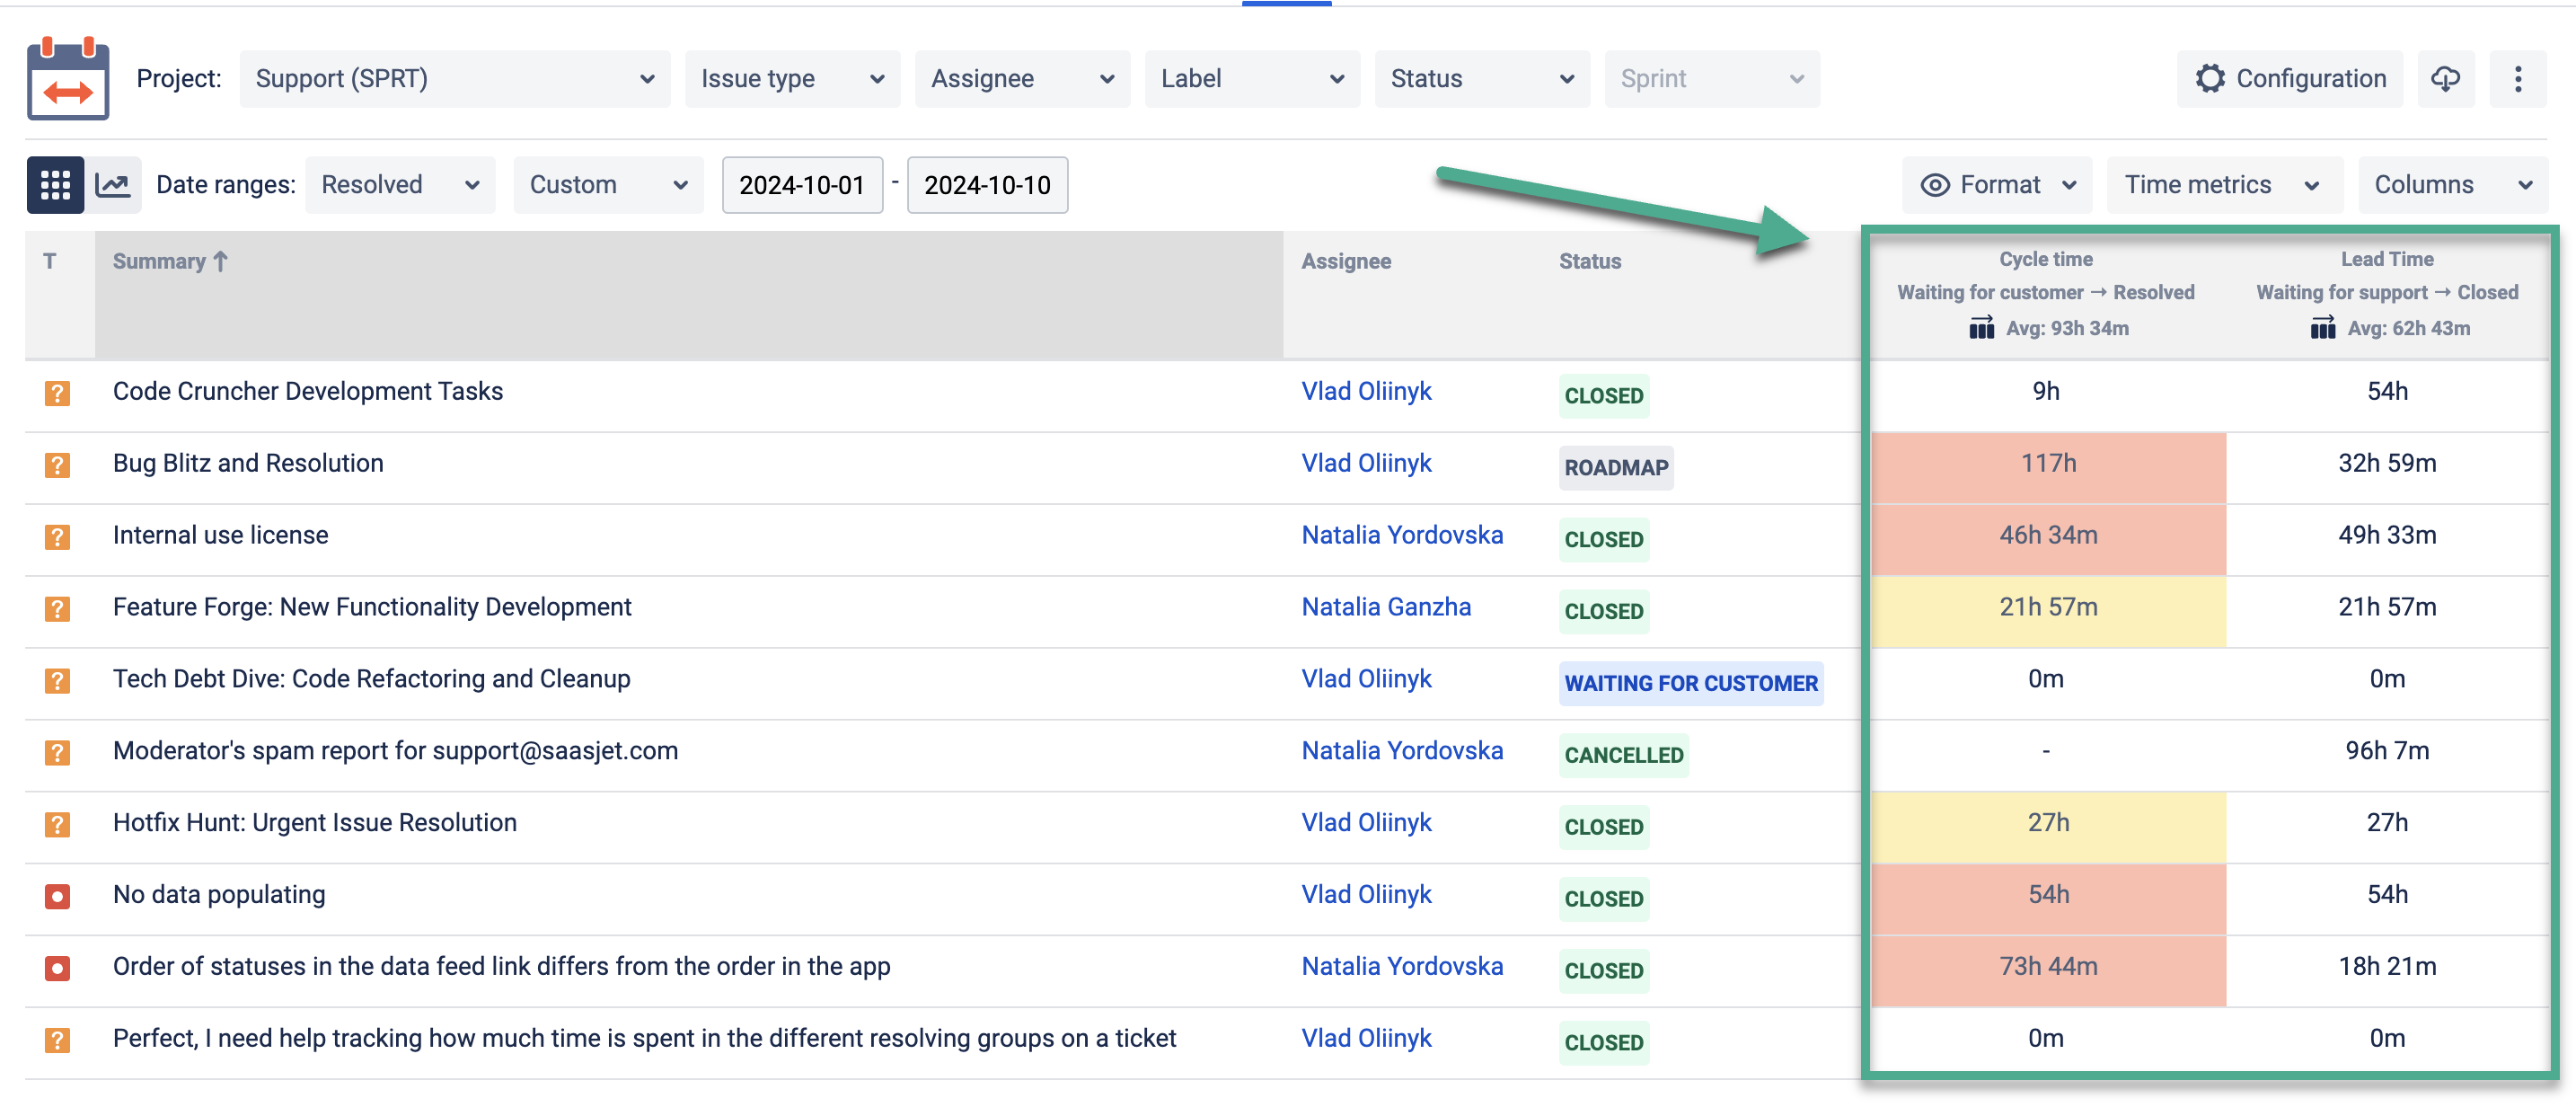
Task: Open the Resolved date range dropdown
Action: (x=400, y=185)
